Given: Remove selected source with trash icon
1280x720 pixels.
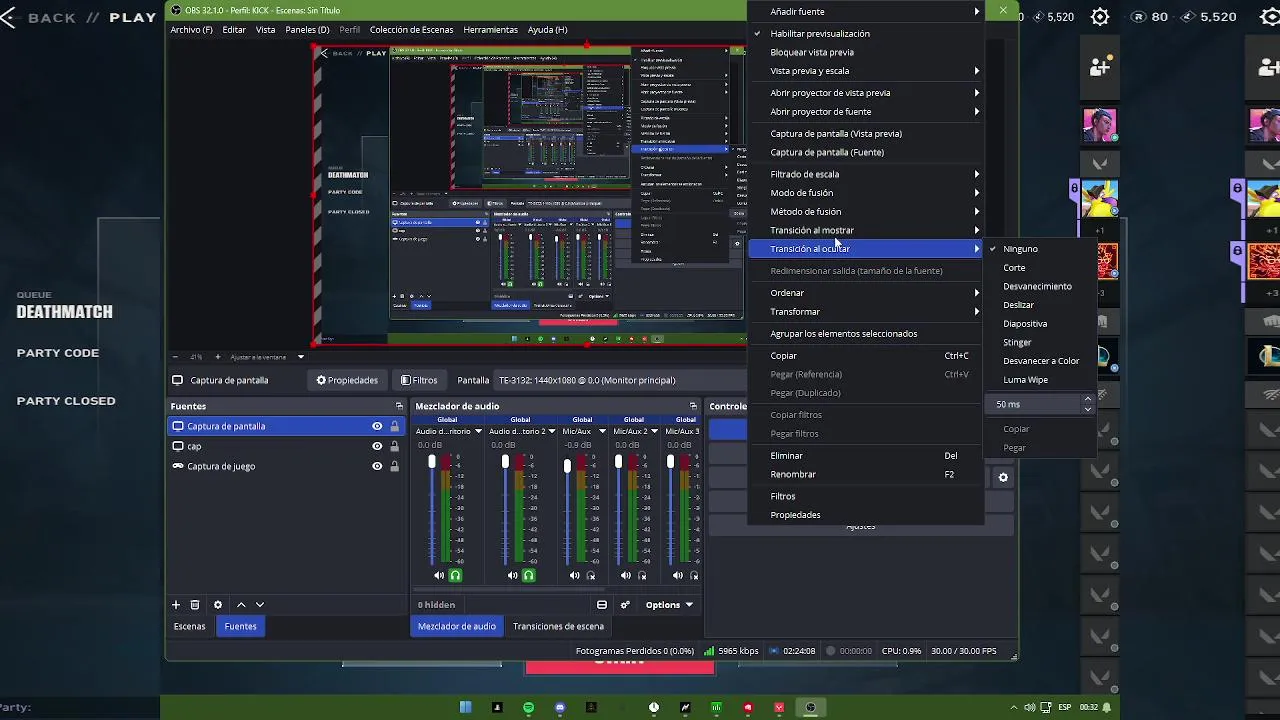Looking at the screenshot, I should [195, 605].
